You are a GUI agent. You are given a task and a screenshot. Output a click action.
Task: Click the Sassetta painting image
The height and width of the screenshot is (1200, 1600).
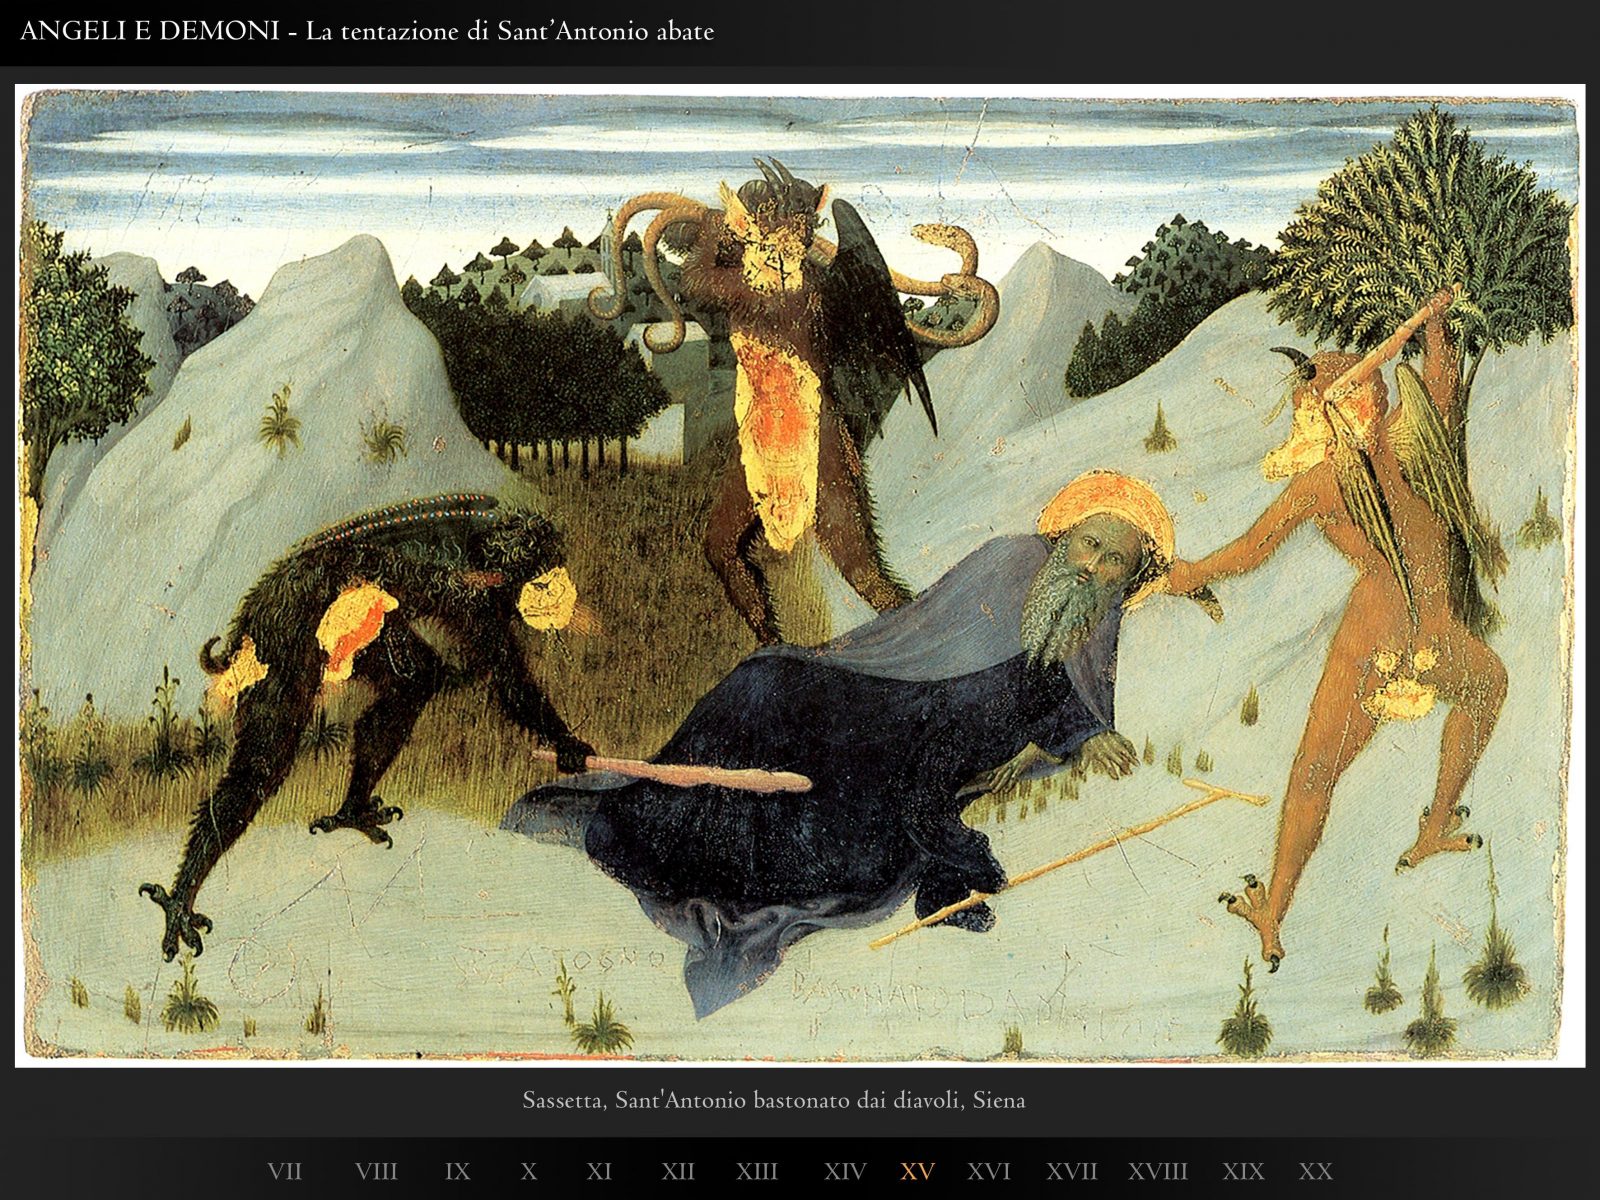pos(800,576)
